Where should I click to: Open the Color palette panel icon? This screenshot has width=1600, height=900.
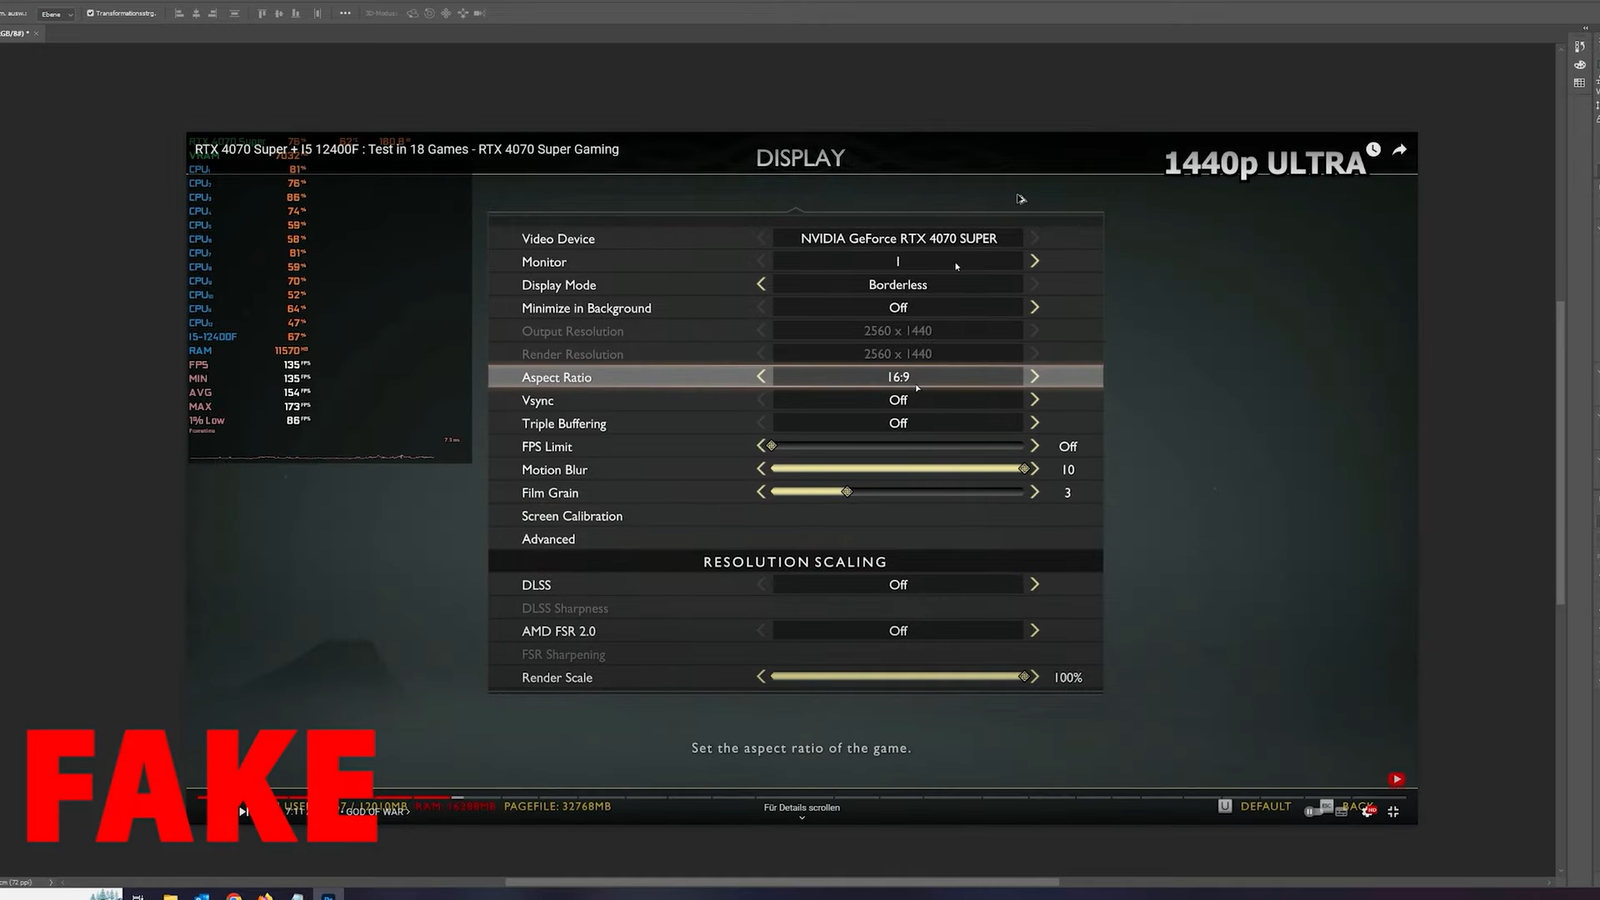(x=1580, y=65)
